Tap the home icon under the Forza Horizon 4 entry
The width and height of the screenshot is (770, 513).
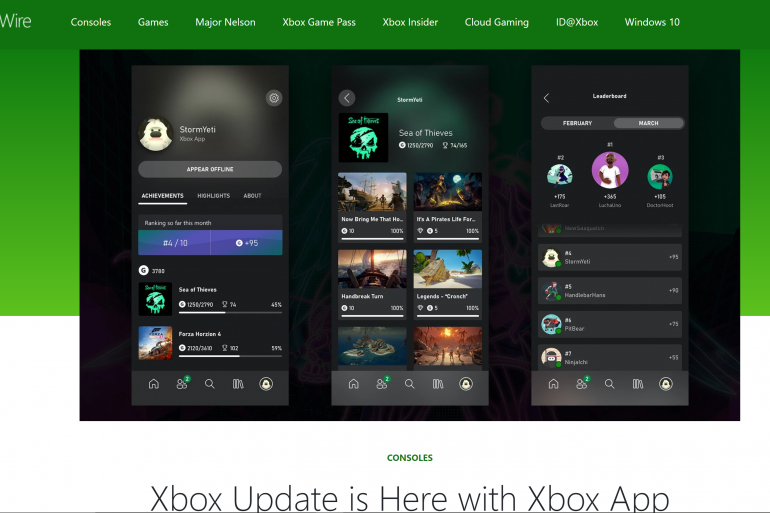(x=153, y=384)
